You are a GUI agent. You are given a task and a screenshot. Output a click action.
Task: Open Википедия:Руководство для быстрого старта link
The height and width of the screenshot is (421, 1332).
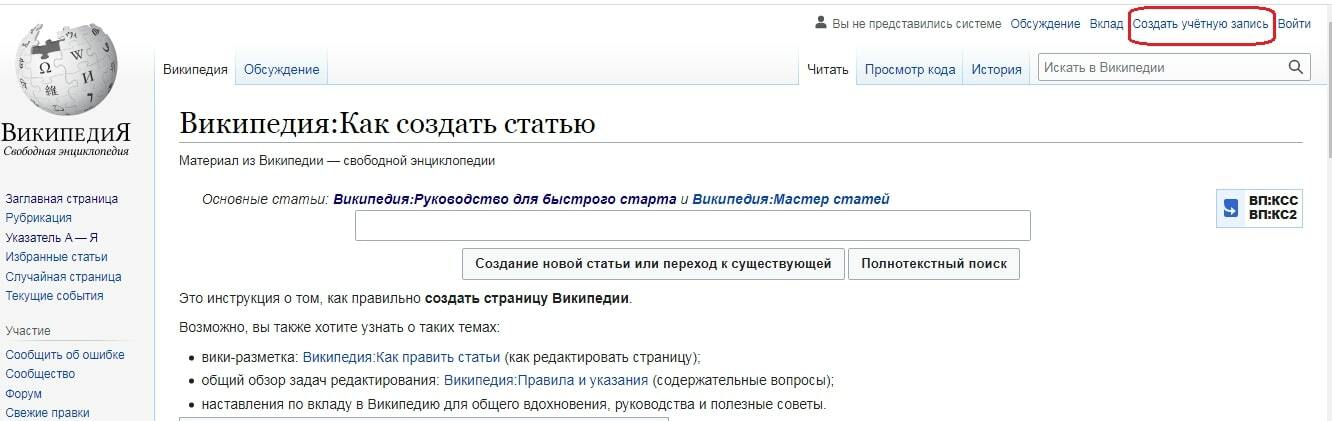tap(504, 199)
